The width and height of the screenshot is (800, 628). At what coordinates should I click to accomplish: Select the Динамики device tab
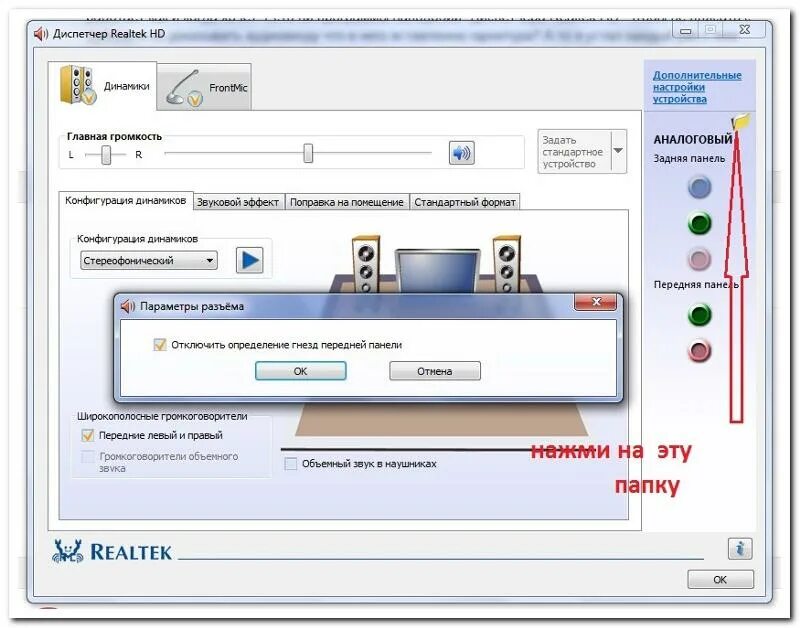tap(103, 86)
